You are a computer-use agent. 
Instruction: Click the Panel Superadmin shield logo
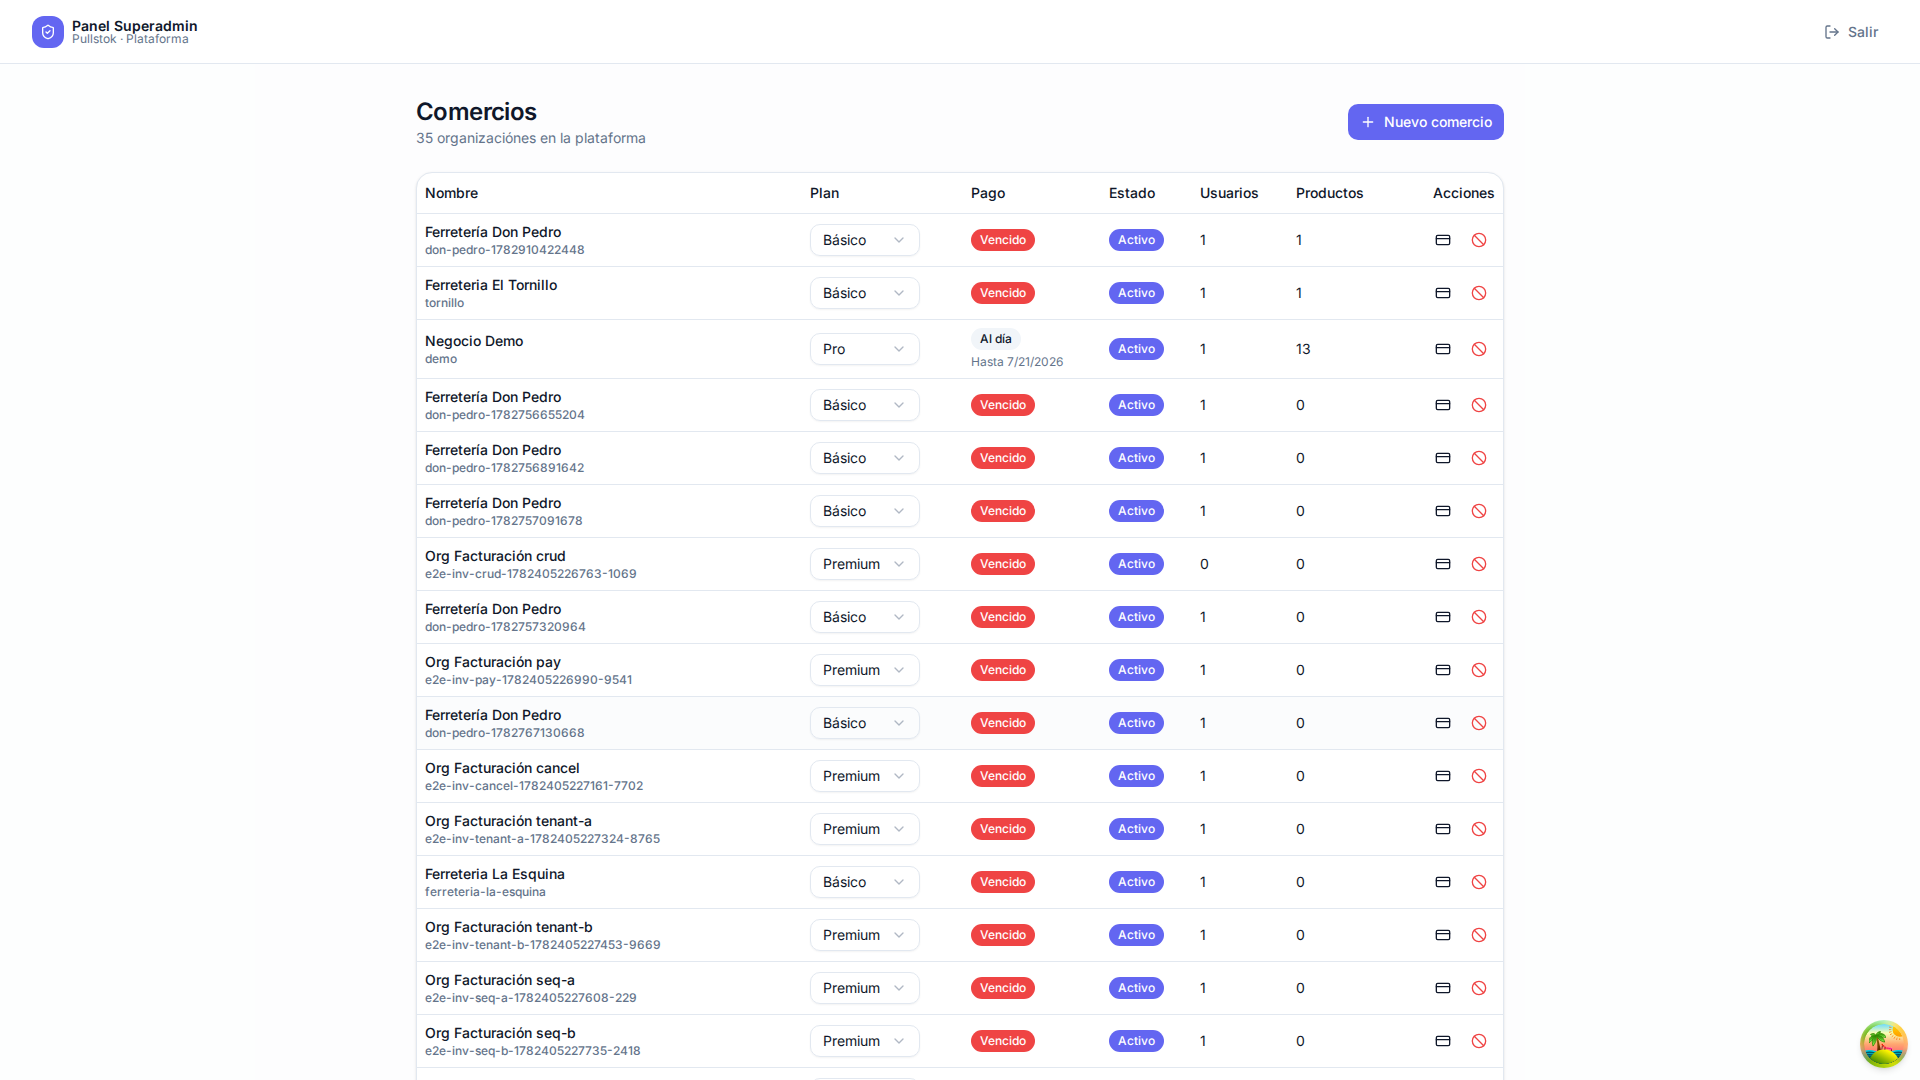[x=48, y=32]
